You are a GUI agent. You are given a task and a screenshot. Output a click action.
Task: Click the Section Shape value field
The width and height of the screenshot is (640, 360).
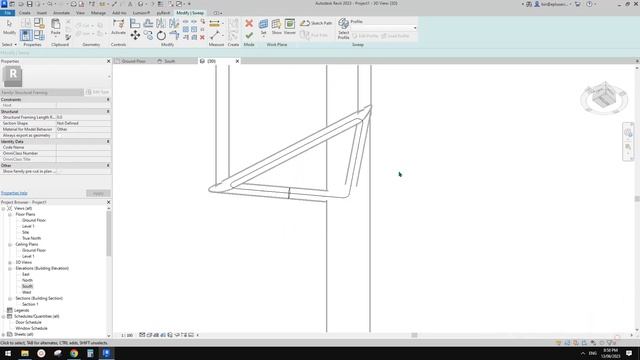[83, 123]
